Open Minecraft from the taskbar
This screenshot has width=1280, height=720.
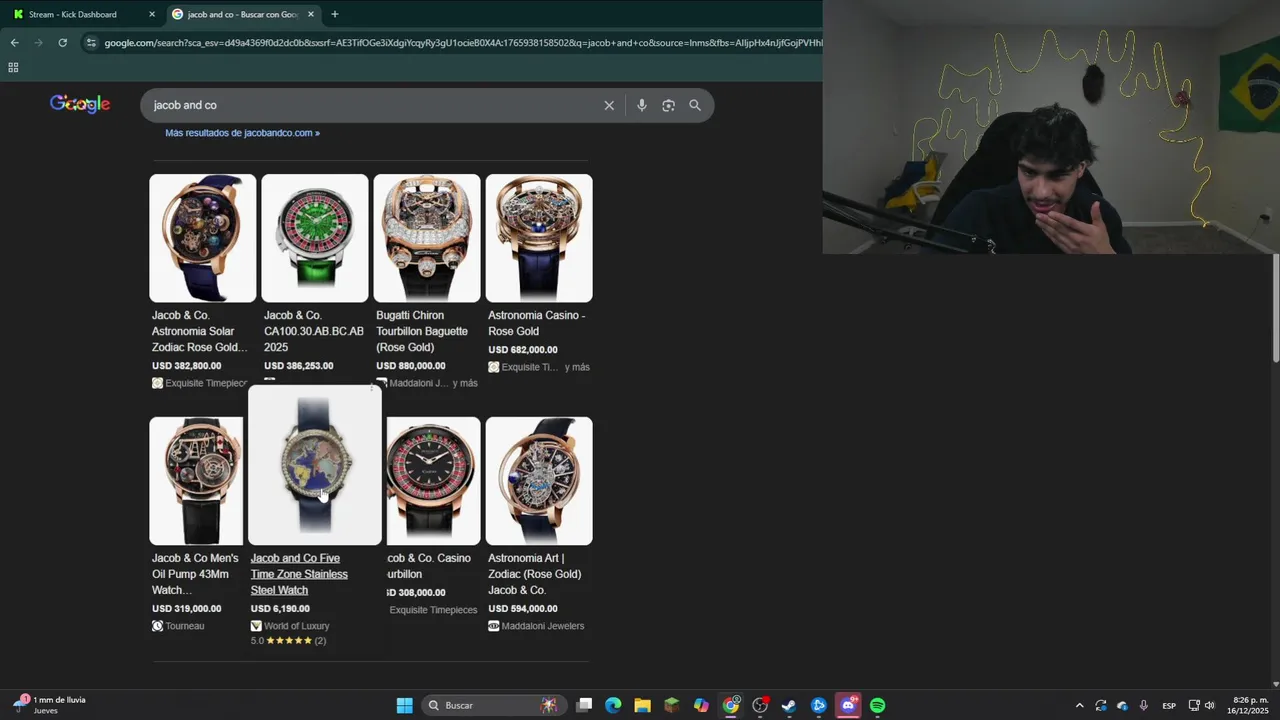click(x=672, y=705)
